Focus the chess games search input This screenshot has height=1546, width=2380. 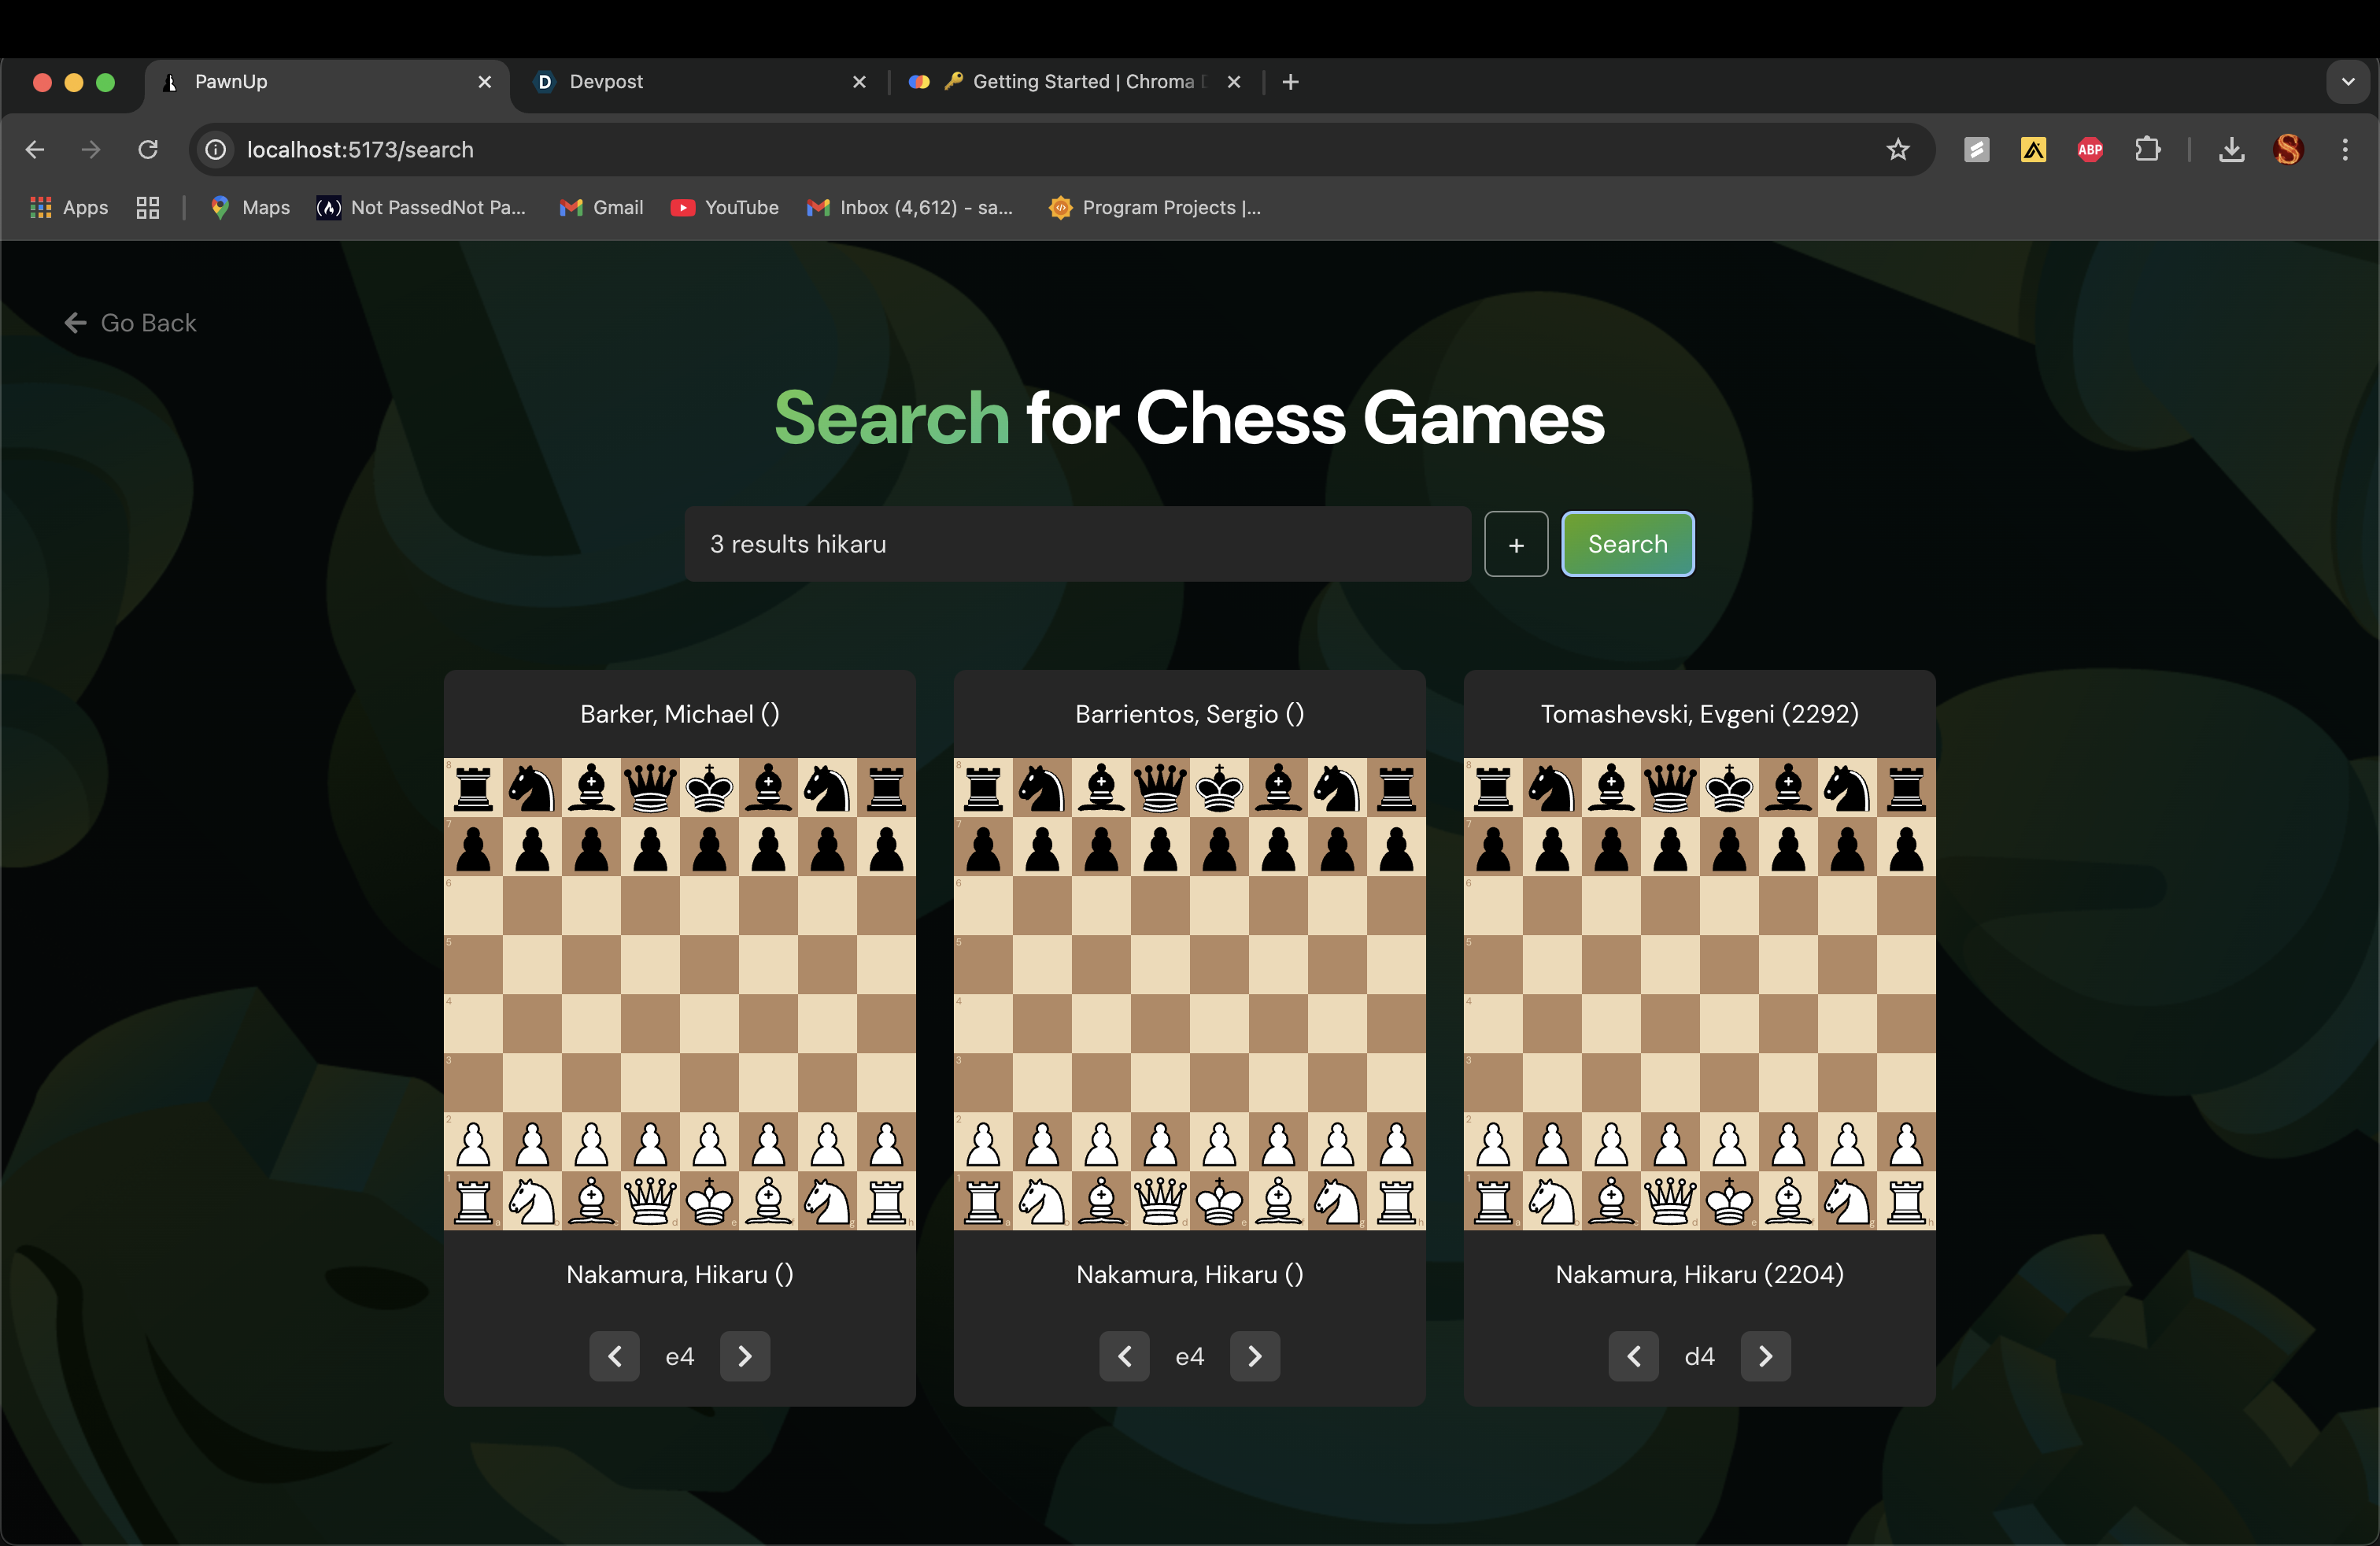(1077, 544)
